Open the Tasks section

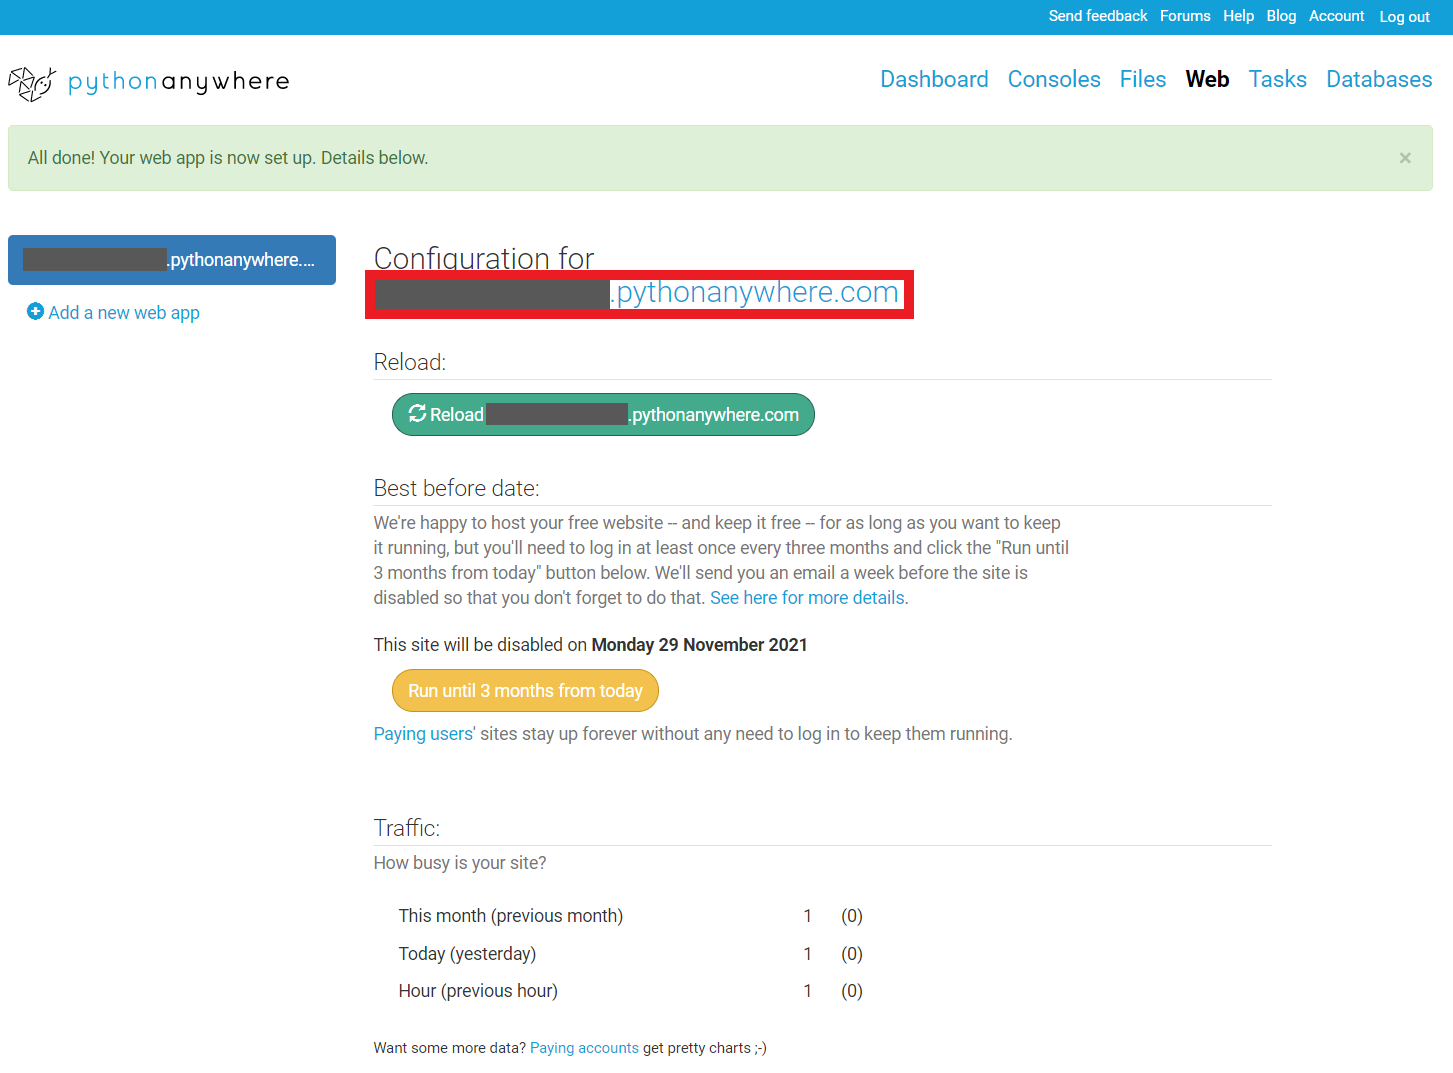(x=1277, y=79)
